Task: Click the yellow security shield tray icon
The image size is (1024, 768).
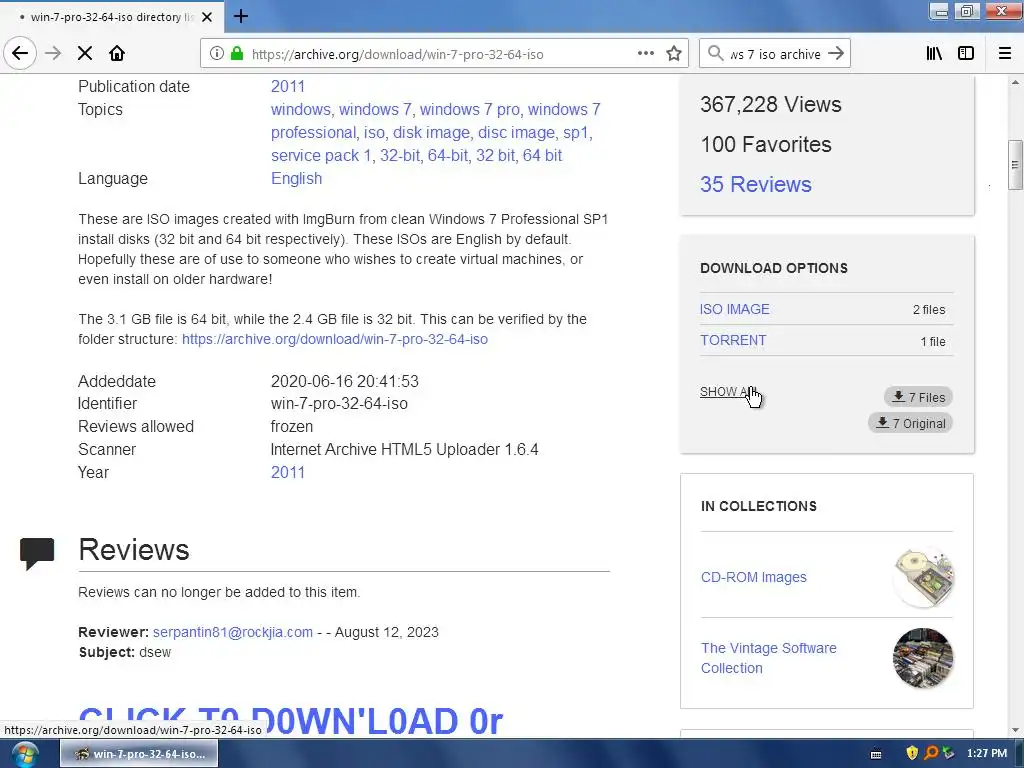Action: click(x=912, y=753)
